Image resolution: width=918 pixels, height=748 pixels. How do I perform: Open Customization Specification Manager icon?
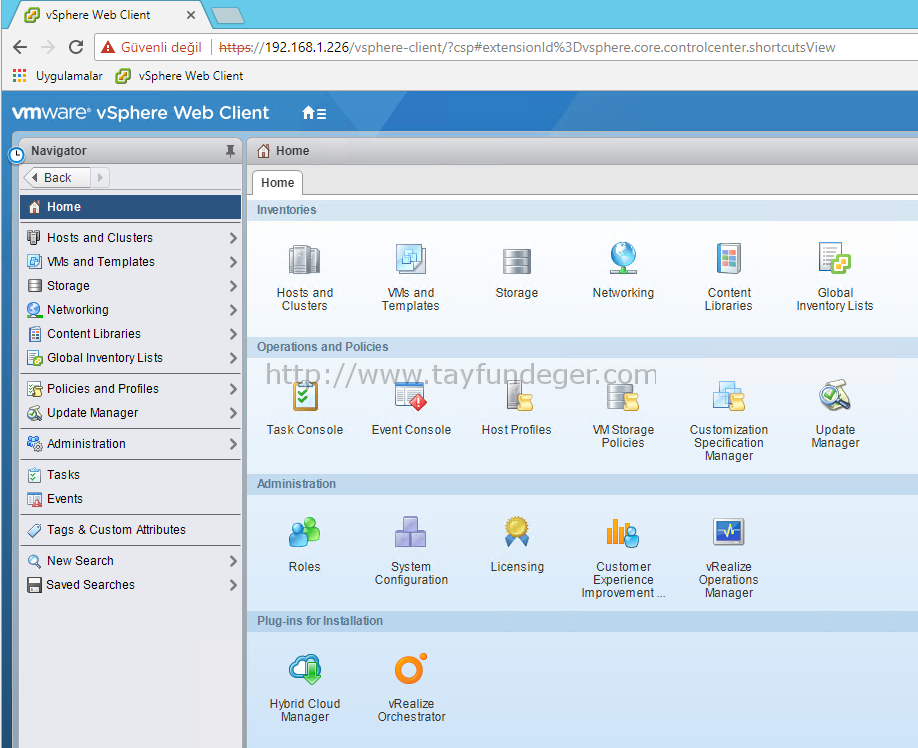[x=728, y=396]
